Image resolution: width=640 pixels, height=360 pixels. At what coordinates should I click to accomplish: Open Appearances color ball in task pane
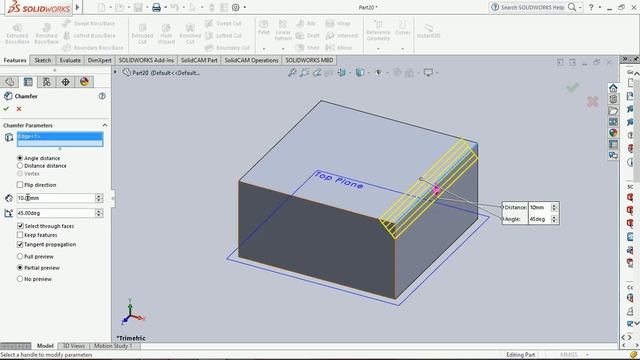[613, 133]
